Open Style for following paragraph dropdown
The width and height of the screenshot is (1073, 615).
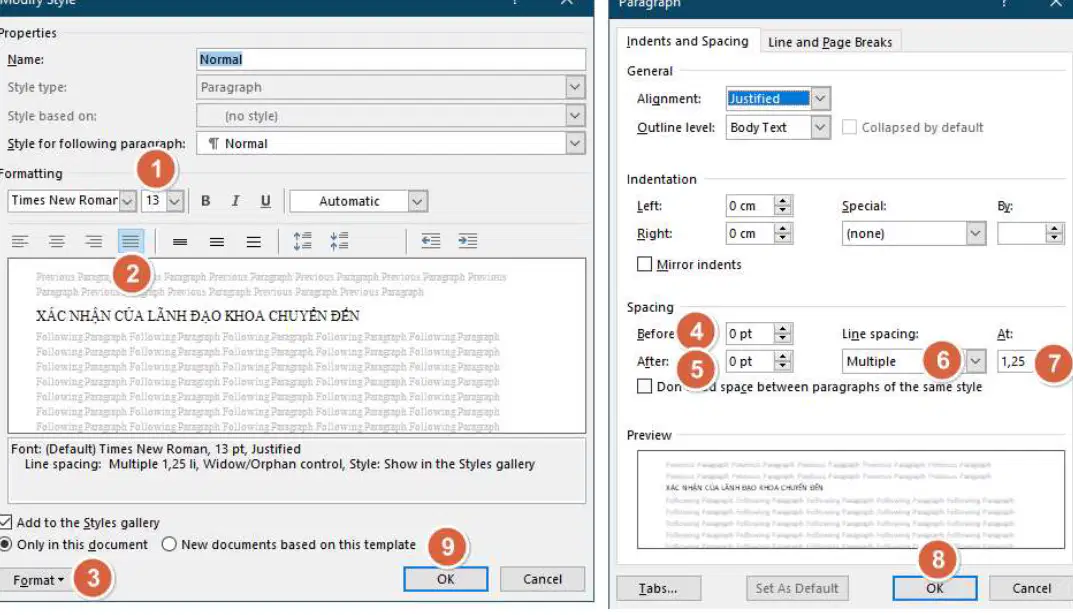click(x=575, y=144)
